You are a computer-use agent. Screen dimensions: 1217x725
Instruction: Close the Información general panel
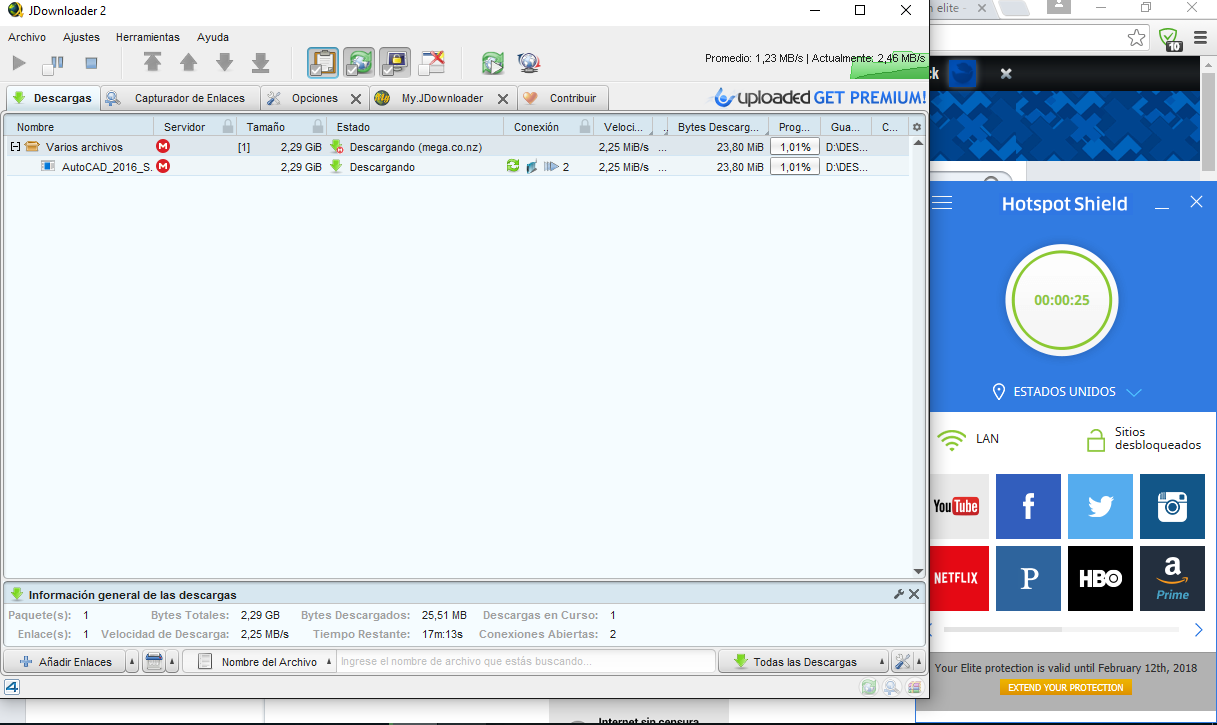[914, 594]
